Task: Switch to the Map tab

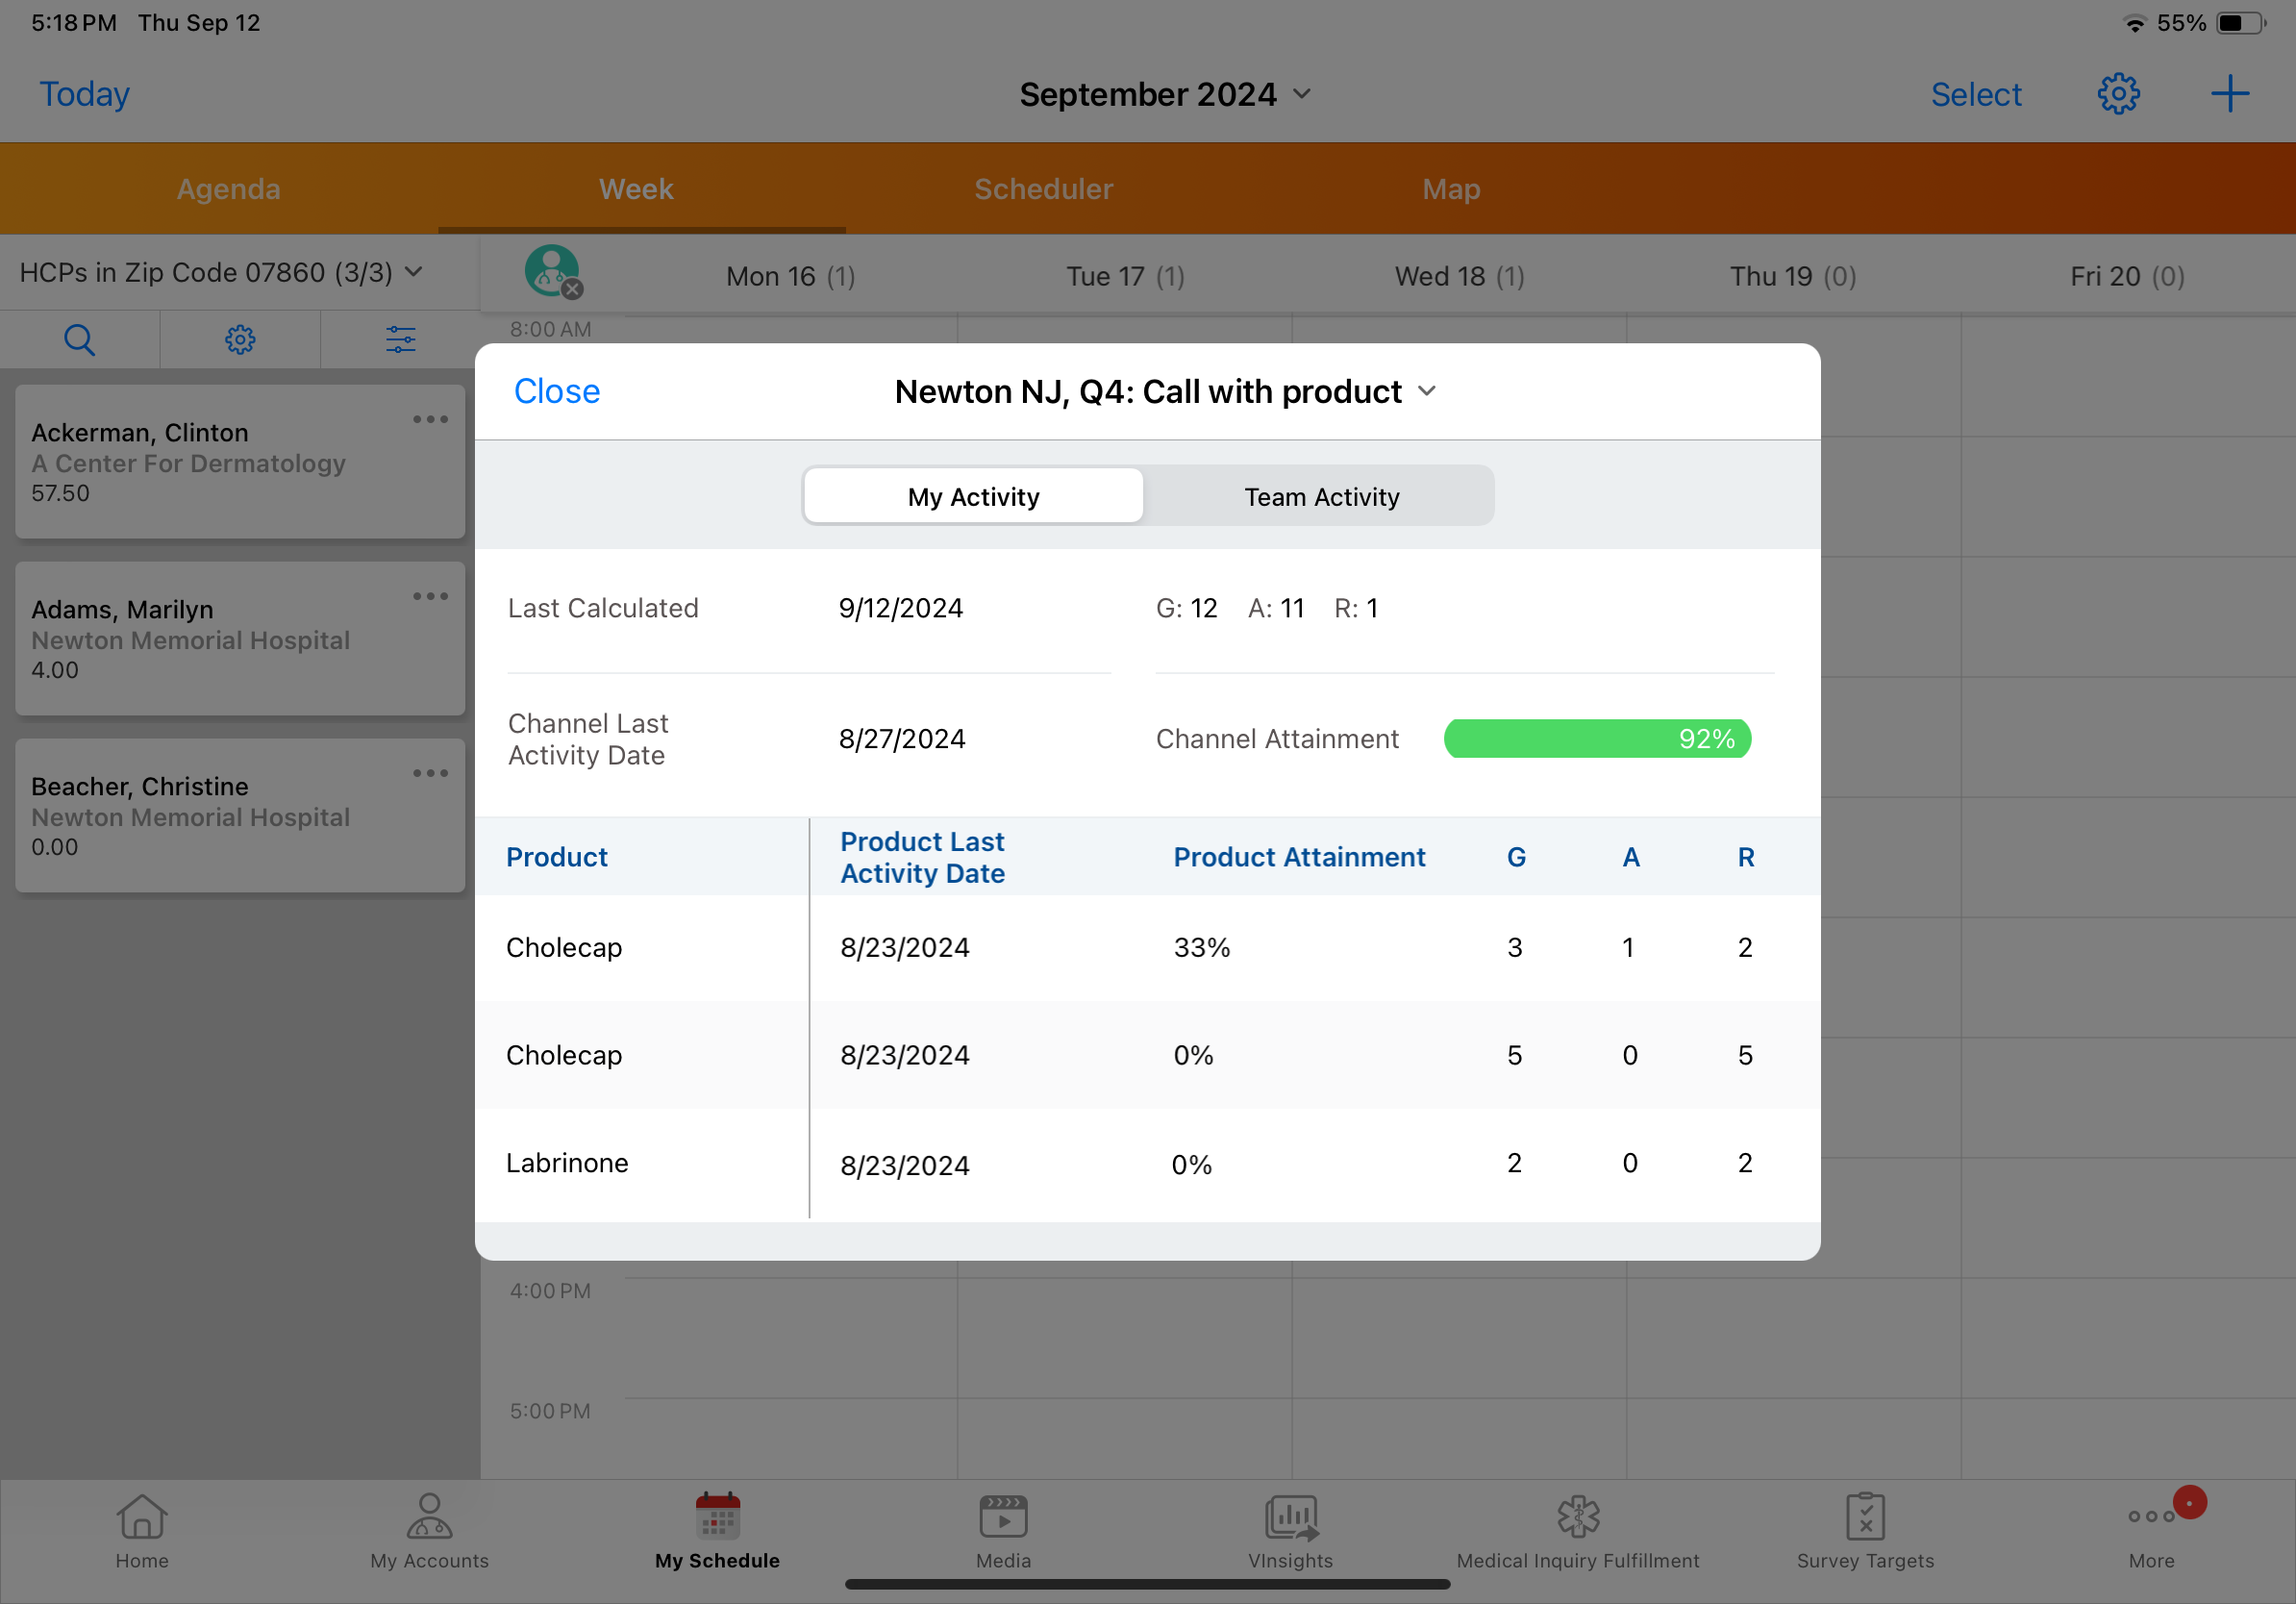Action: (x=1451, y=189)
